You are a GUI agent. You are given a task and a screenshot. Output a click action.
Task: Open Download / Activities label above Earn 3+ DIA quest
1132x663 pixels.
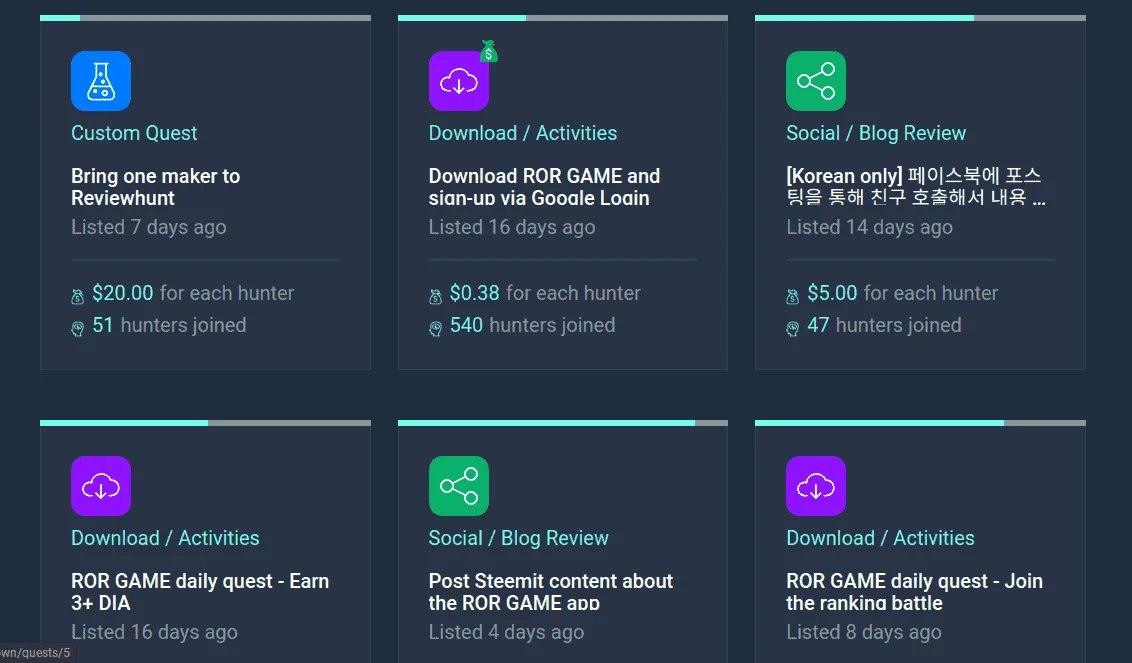165,538
